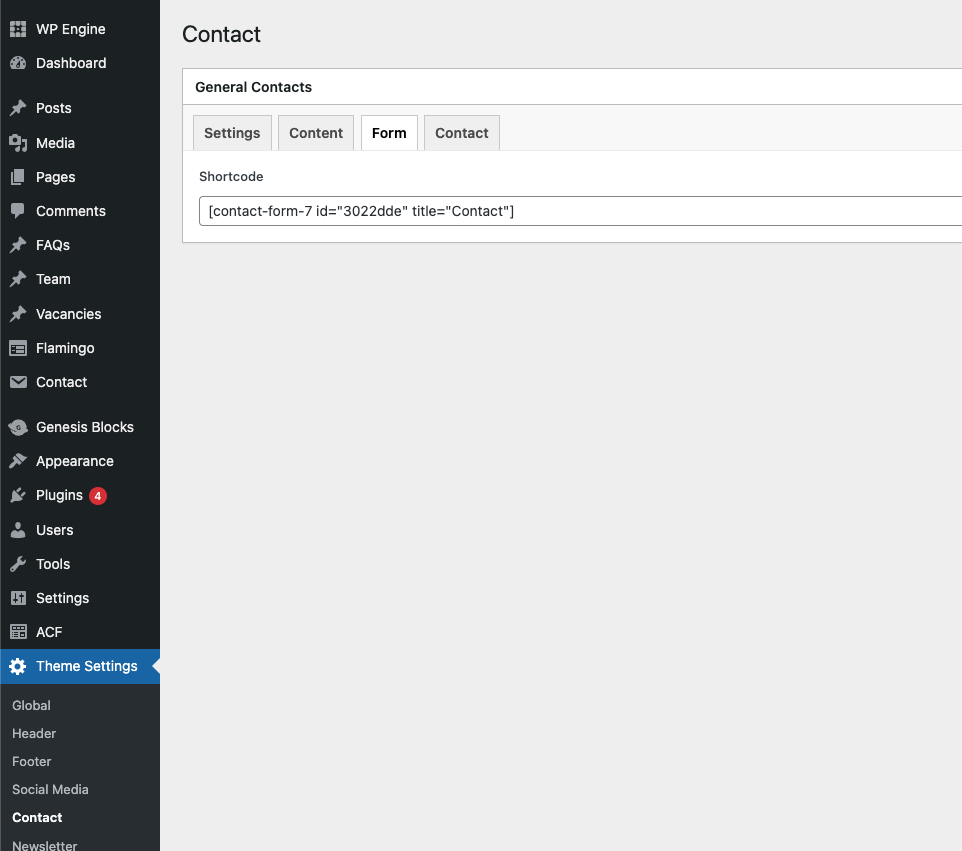Open the Footer theme submenu
This screenshot has height=851, width=962.
click(x=31, y=761)
